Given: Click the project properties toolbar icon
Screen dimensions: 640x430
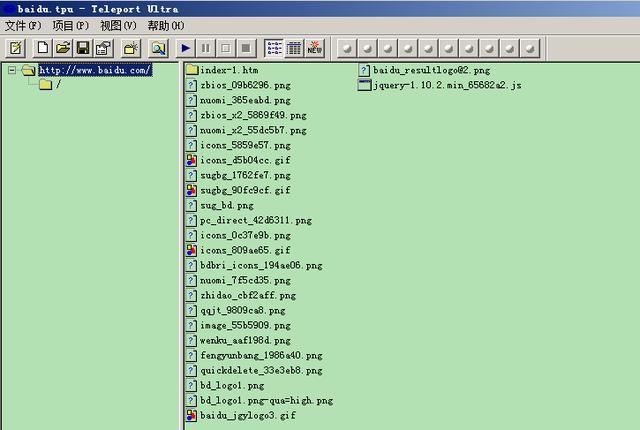Looking at the screenshot, I should [x=102, y=48].
